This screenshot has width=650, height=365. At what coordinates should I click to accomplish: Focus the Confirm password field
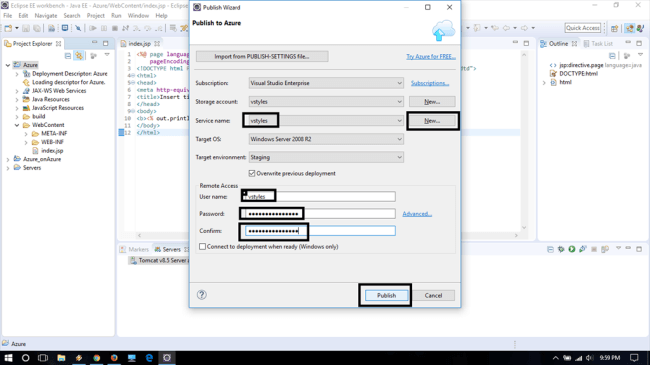click(320, 231)
